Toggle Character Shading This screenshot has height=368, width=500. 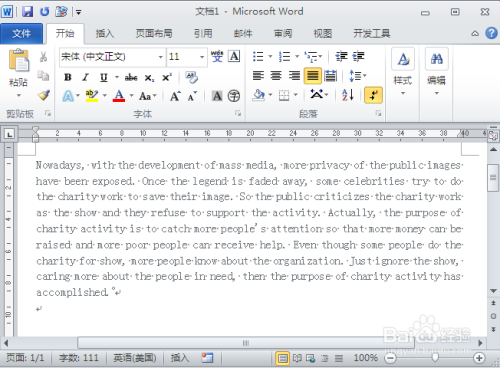[217, 96]
